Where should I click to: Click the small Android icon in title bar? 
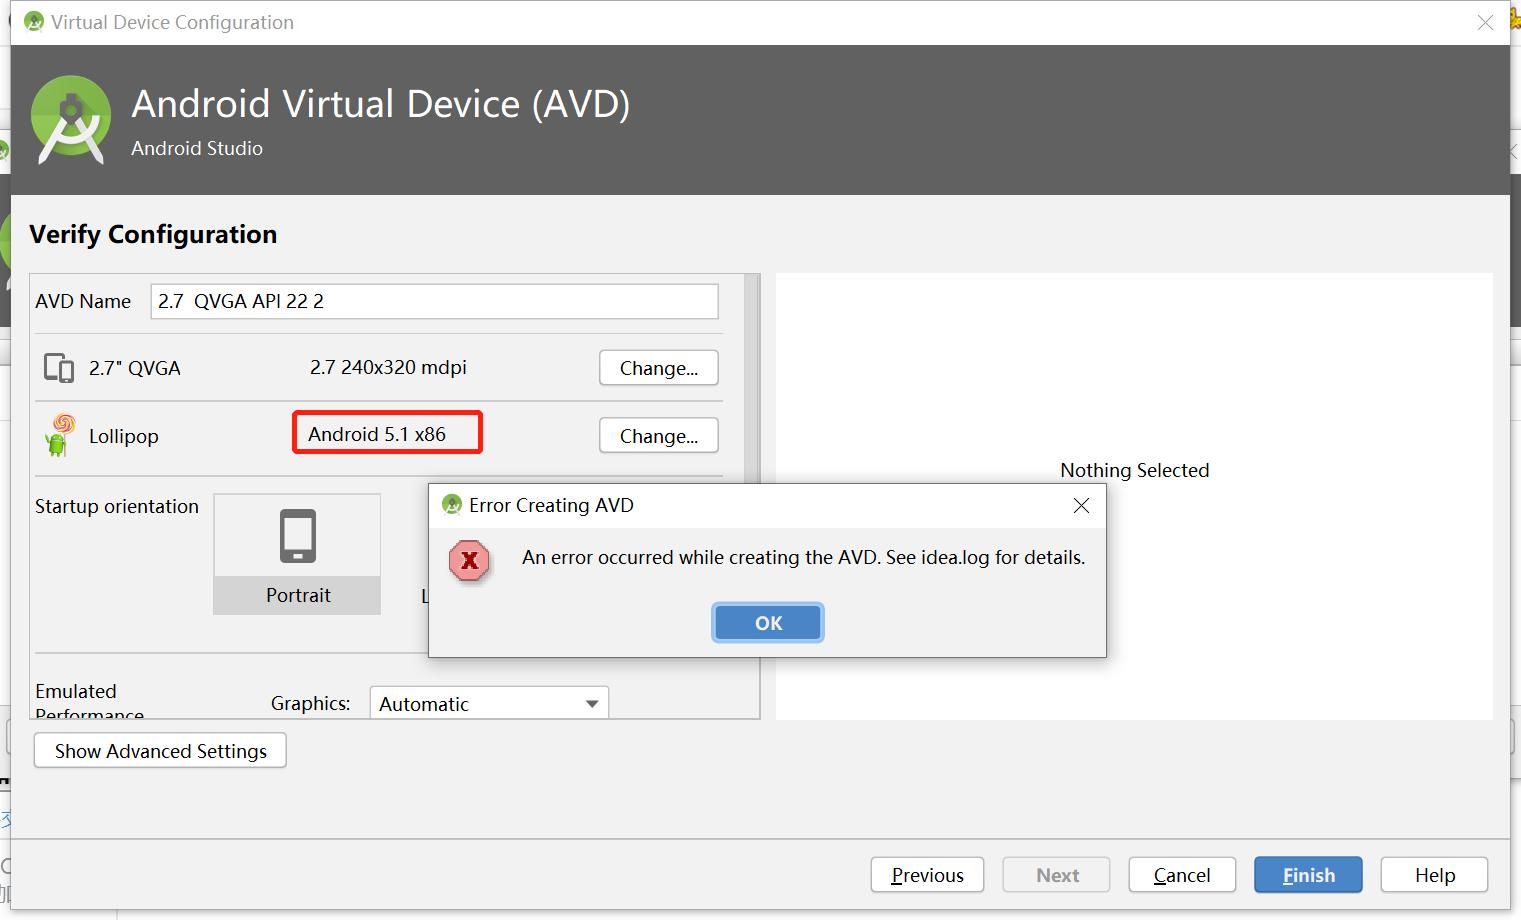tap(34, 22)
